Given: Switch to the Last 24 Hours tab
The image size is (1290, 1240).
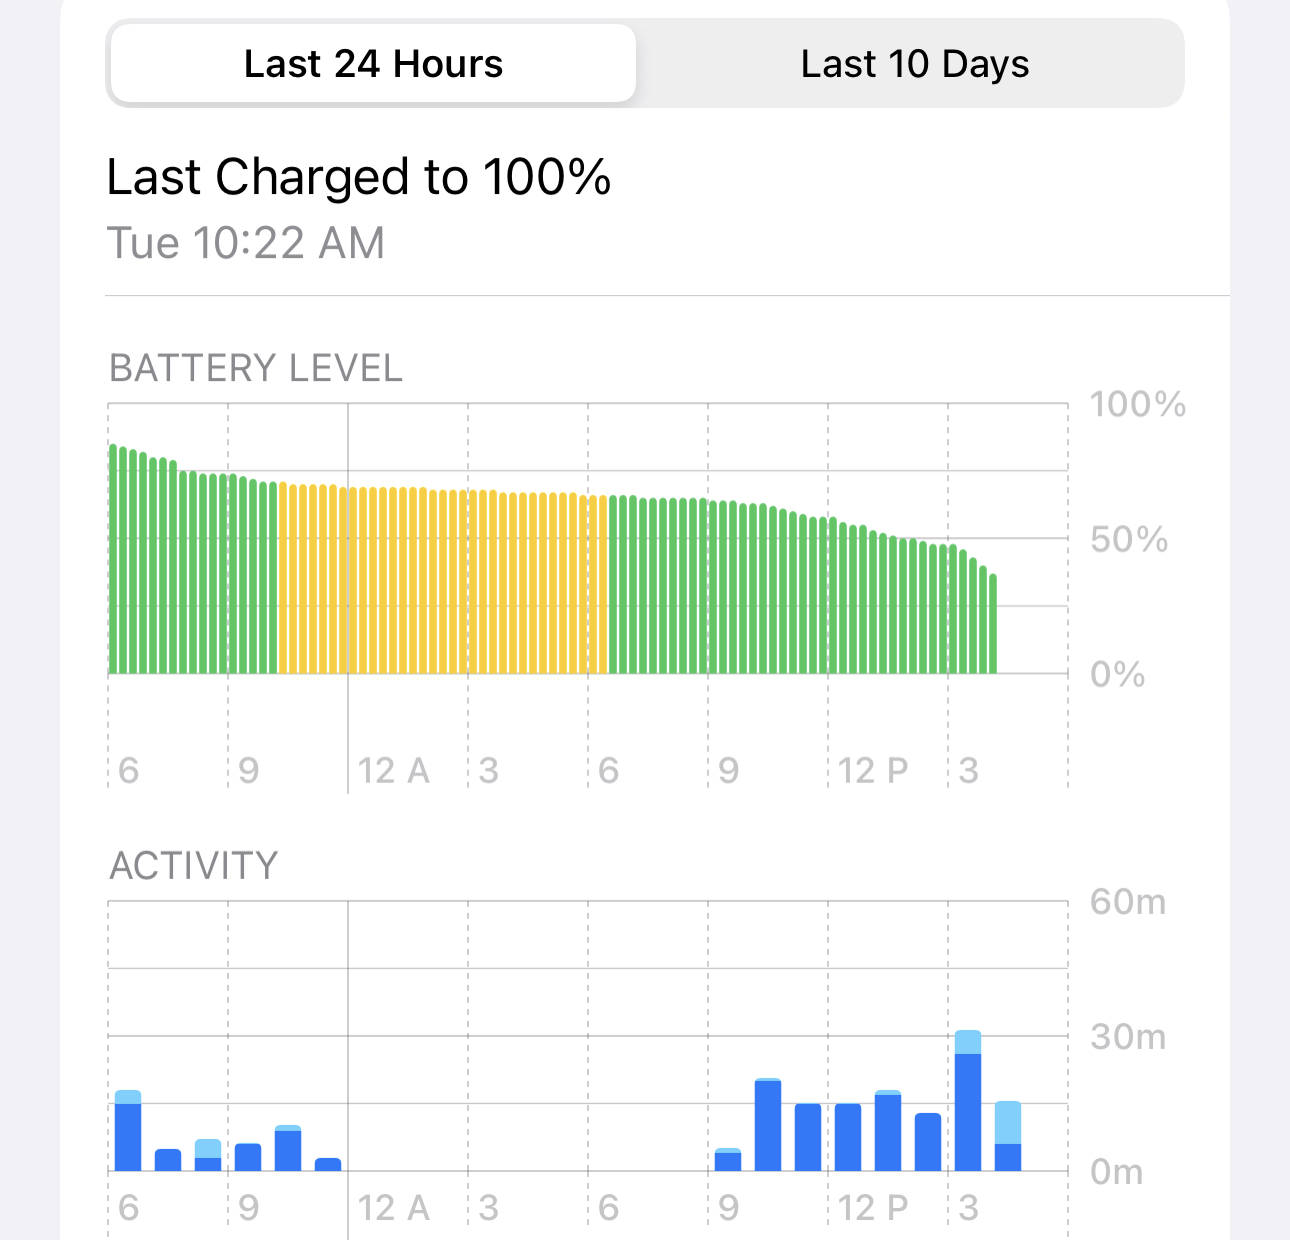Looking at the screenshot, I should [x=373, y=64].
